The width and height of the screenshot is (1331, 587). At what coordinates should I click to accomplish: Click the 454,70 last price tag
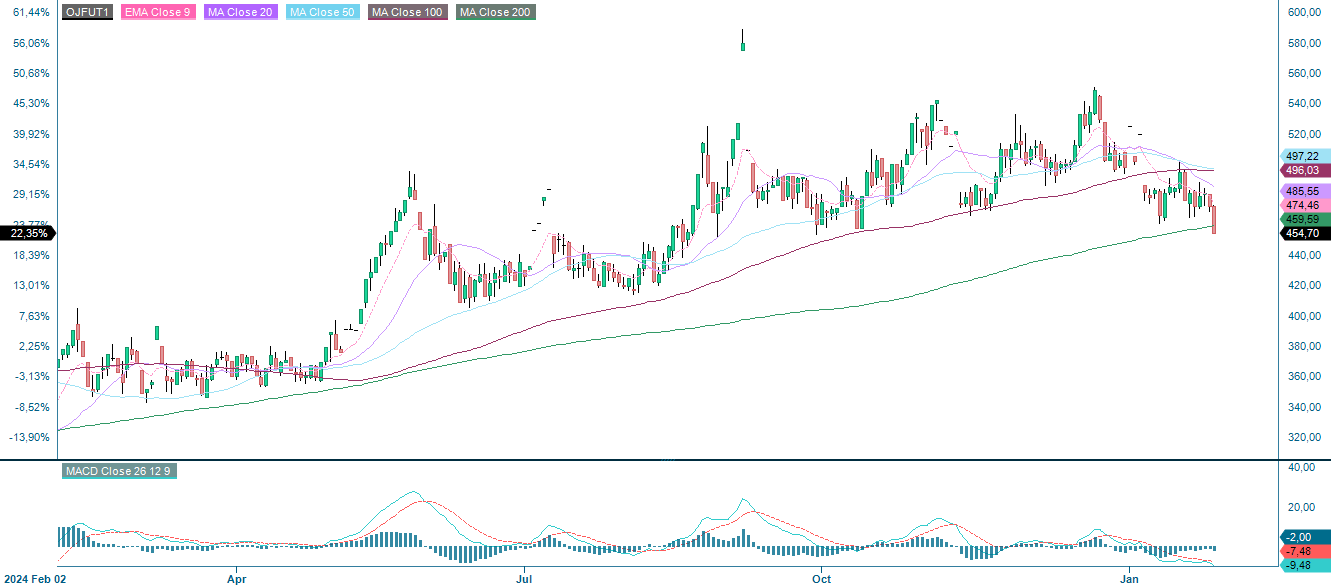coord(1305,233)
